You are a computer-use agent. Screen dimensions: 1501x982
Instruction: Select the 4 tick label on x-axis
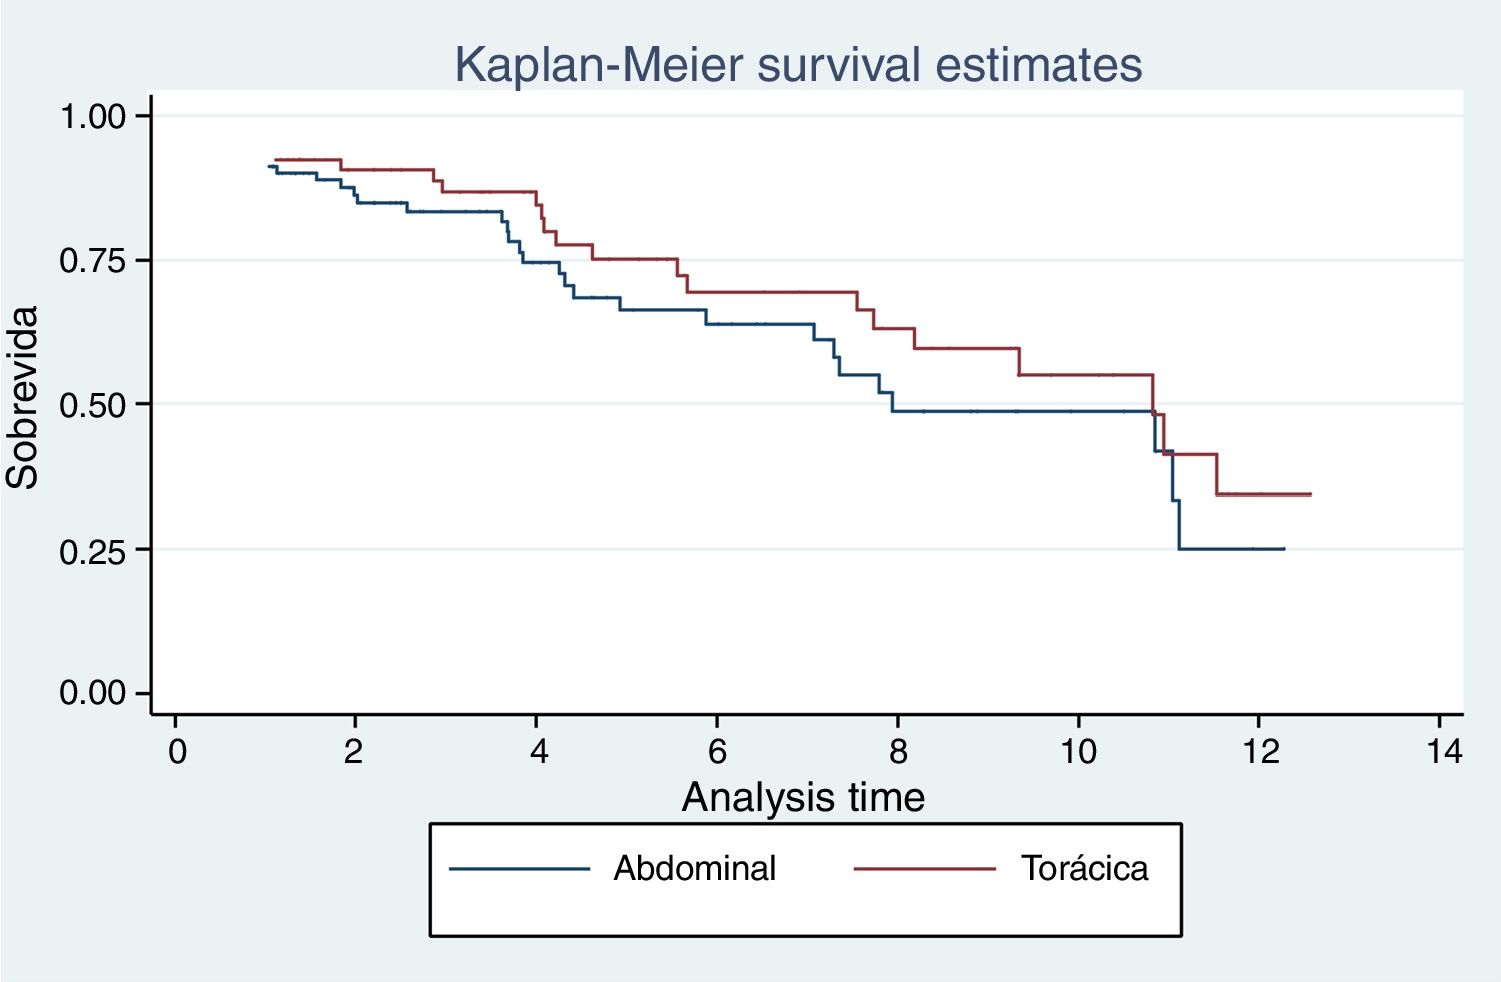click(x=538, y=751)
